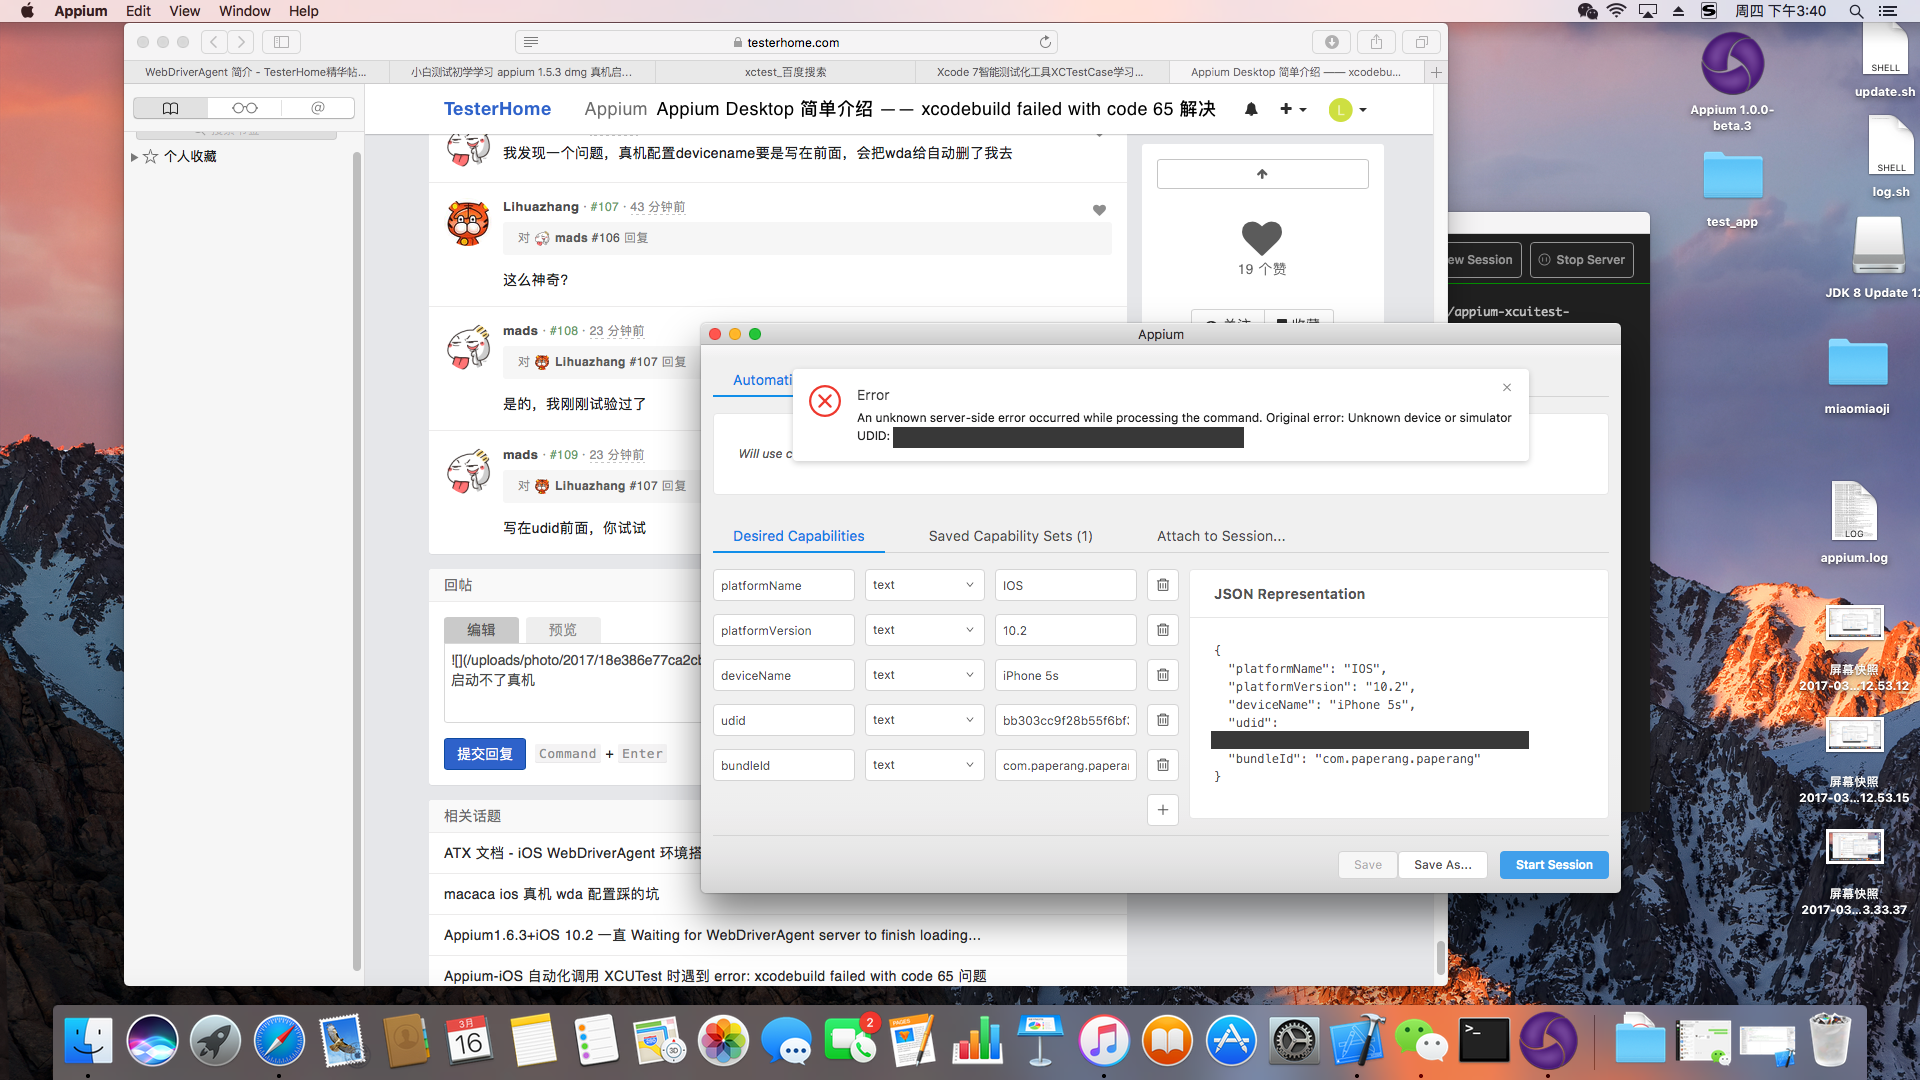Click Stop Server in Appium server window

(1581, 260)
